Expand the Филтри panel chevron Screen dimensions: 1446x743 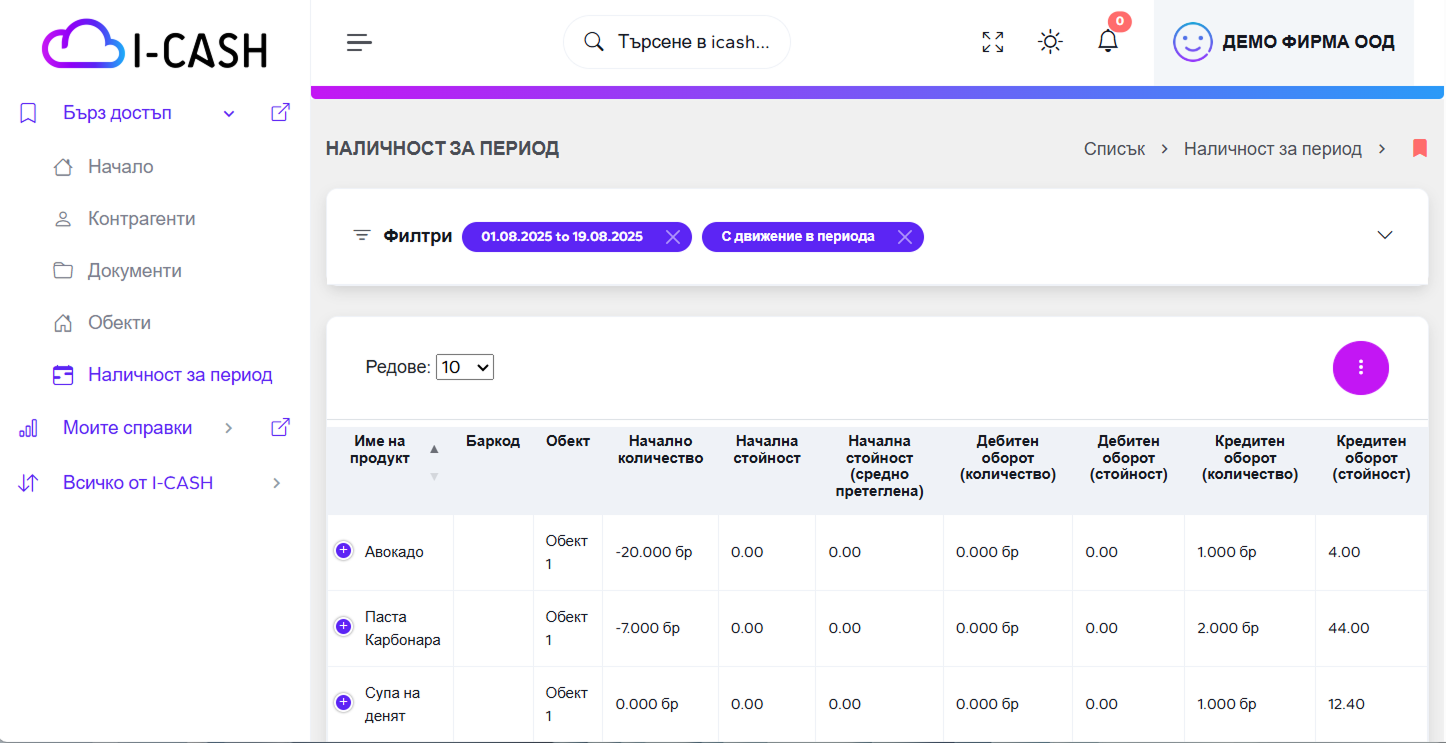pyautogui.click(x=1385, y=236)
